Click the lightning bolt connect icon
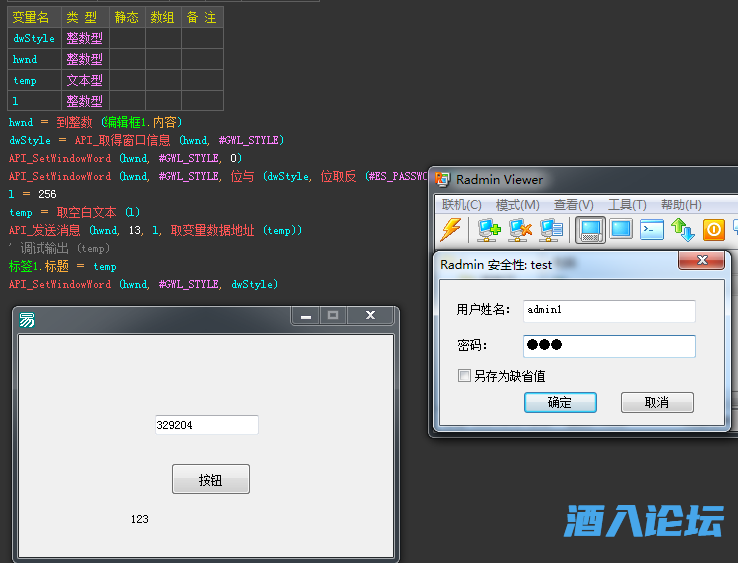 [x=450, y=230]
